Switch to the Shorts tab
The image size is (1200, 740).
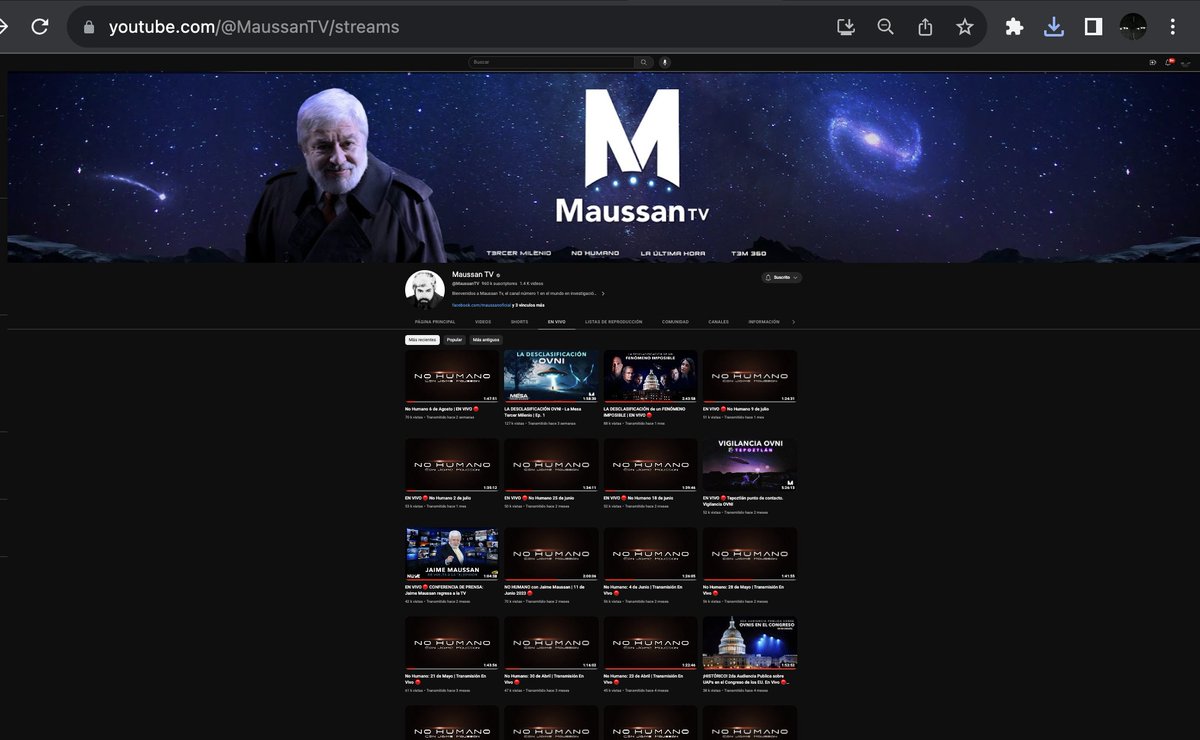click(519, 322)
